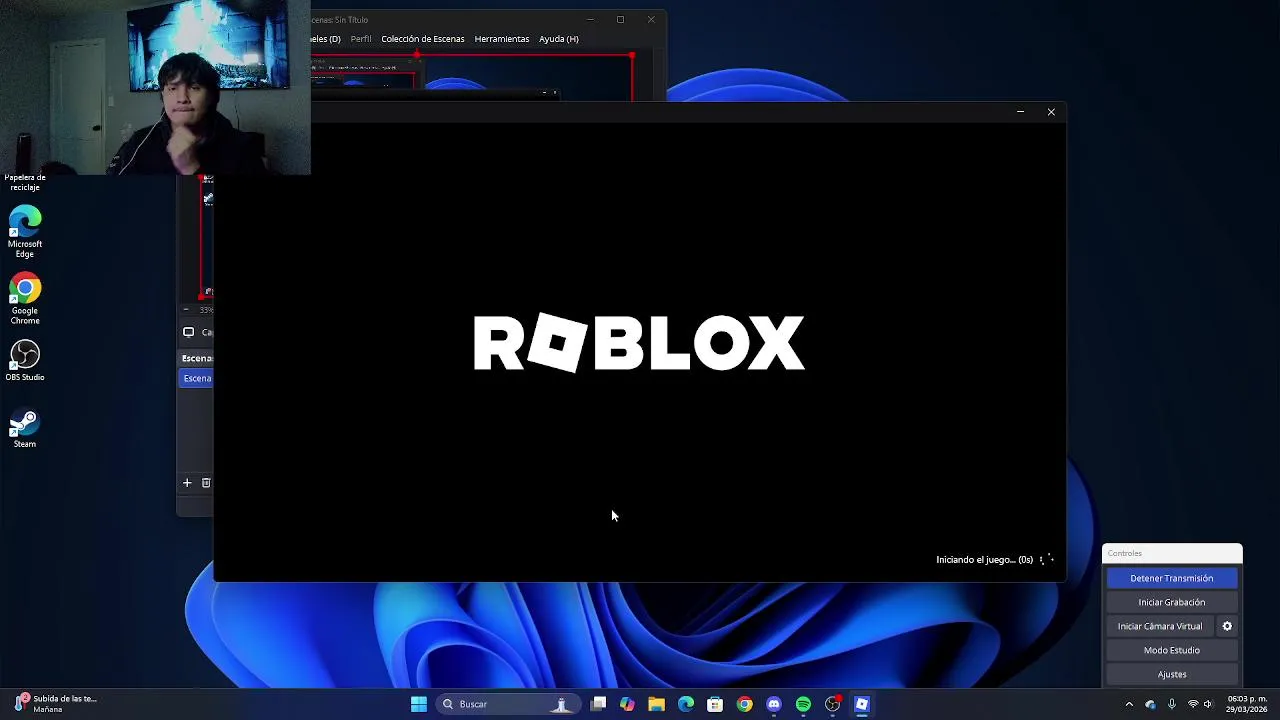
Task: Click the 'Iniciando el juego...' status text
Action: [984, 560]
